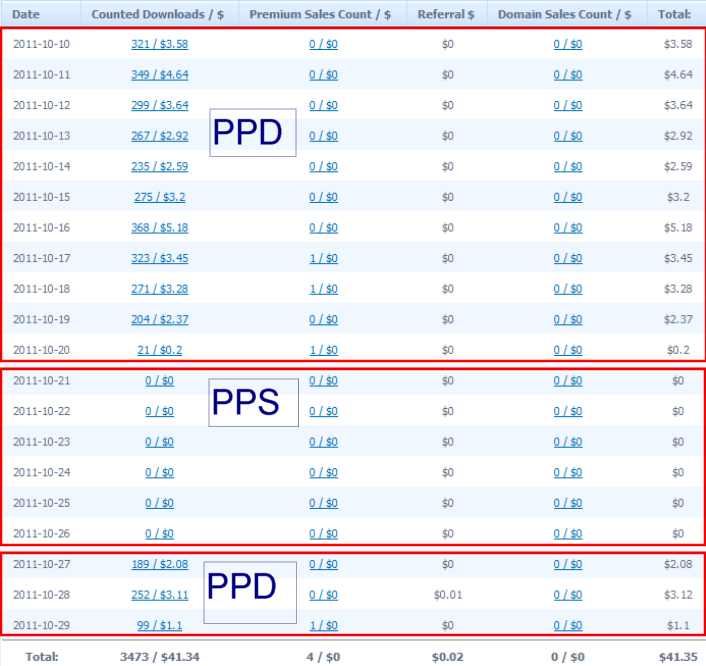Select the 2011-10-10 date cell

point(41,44)
